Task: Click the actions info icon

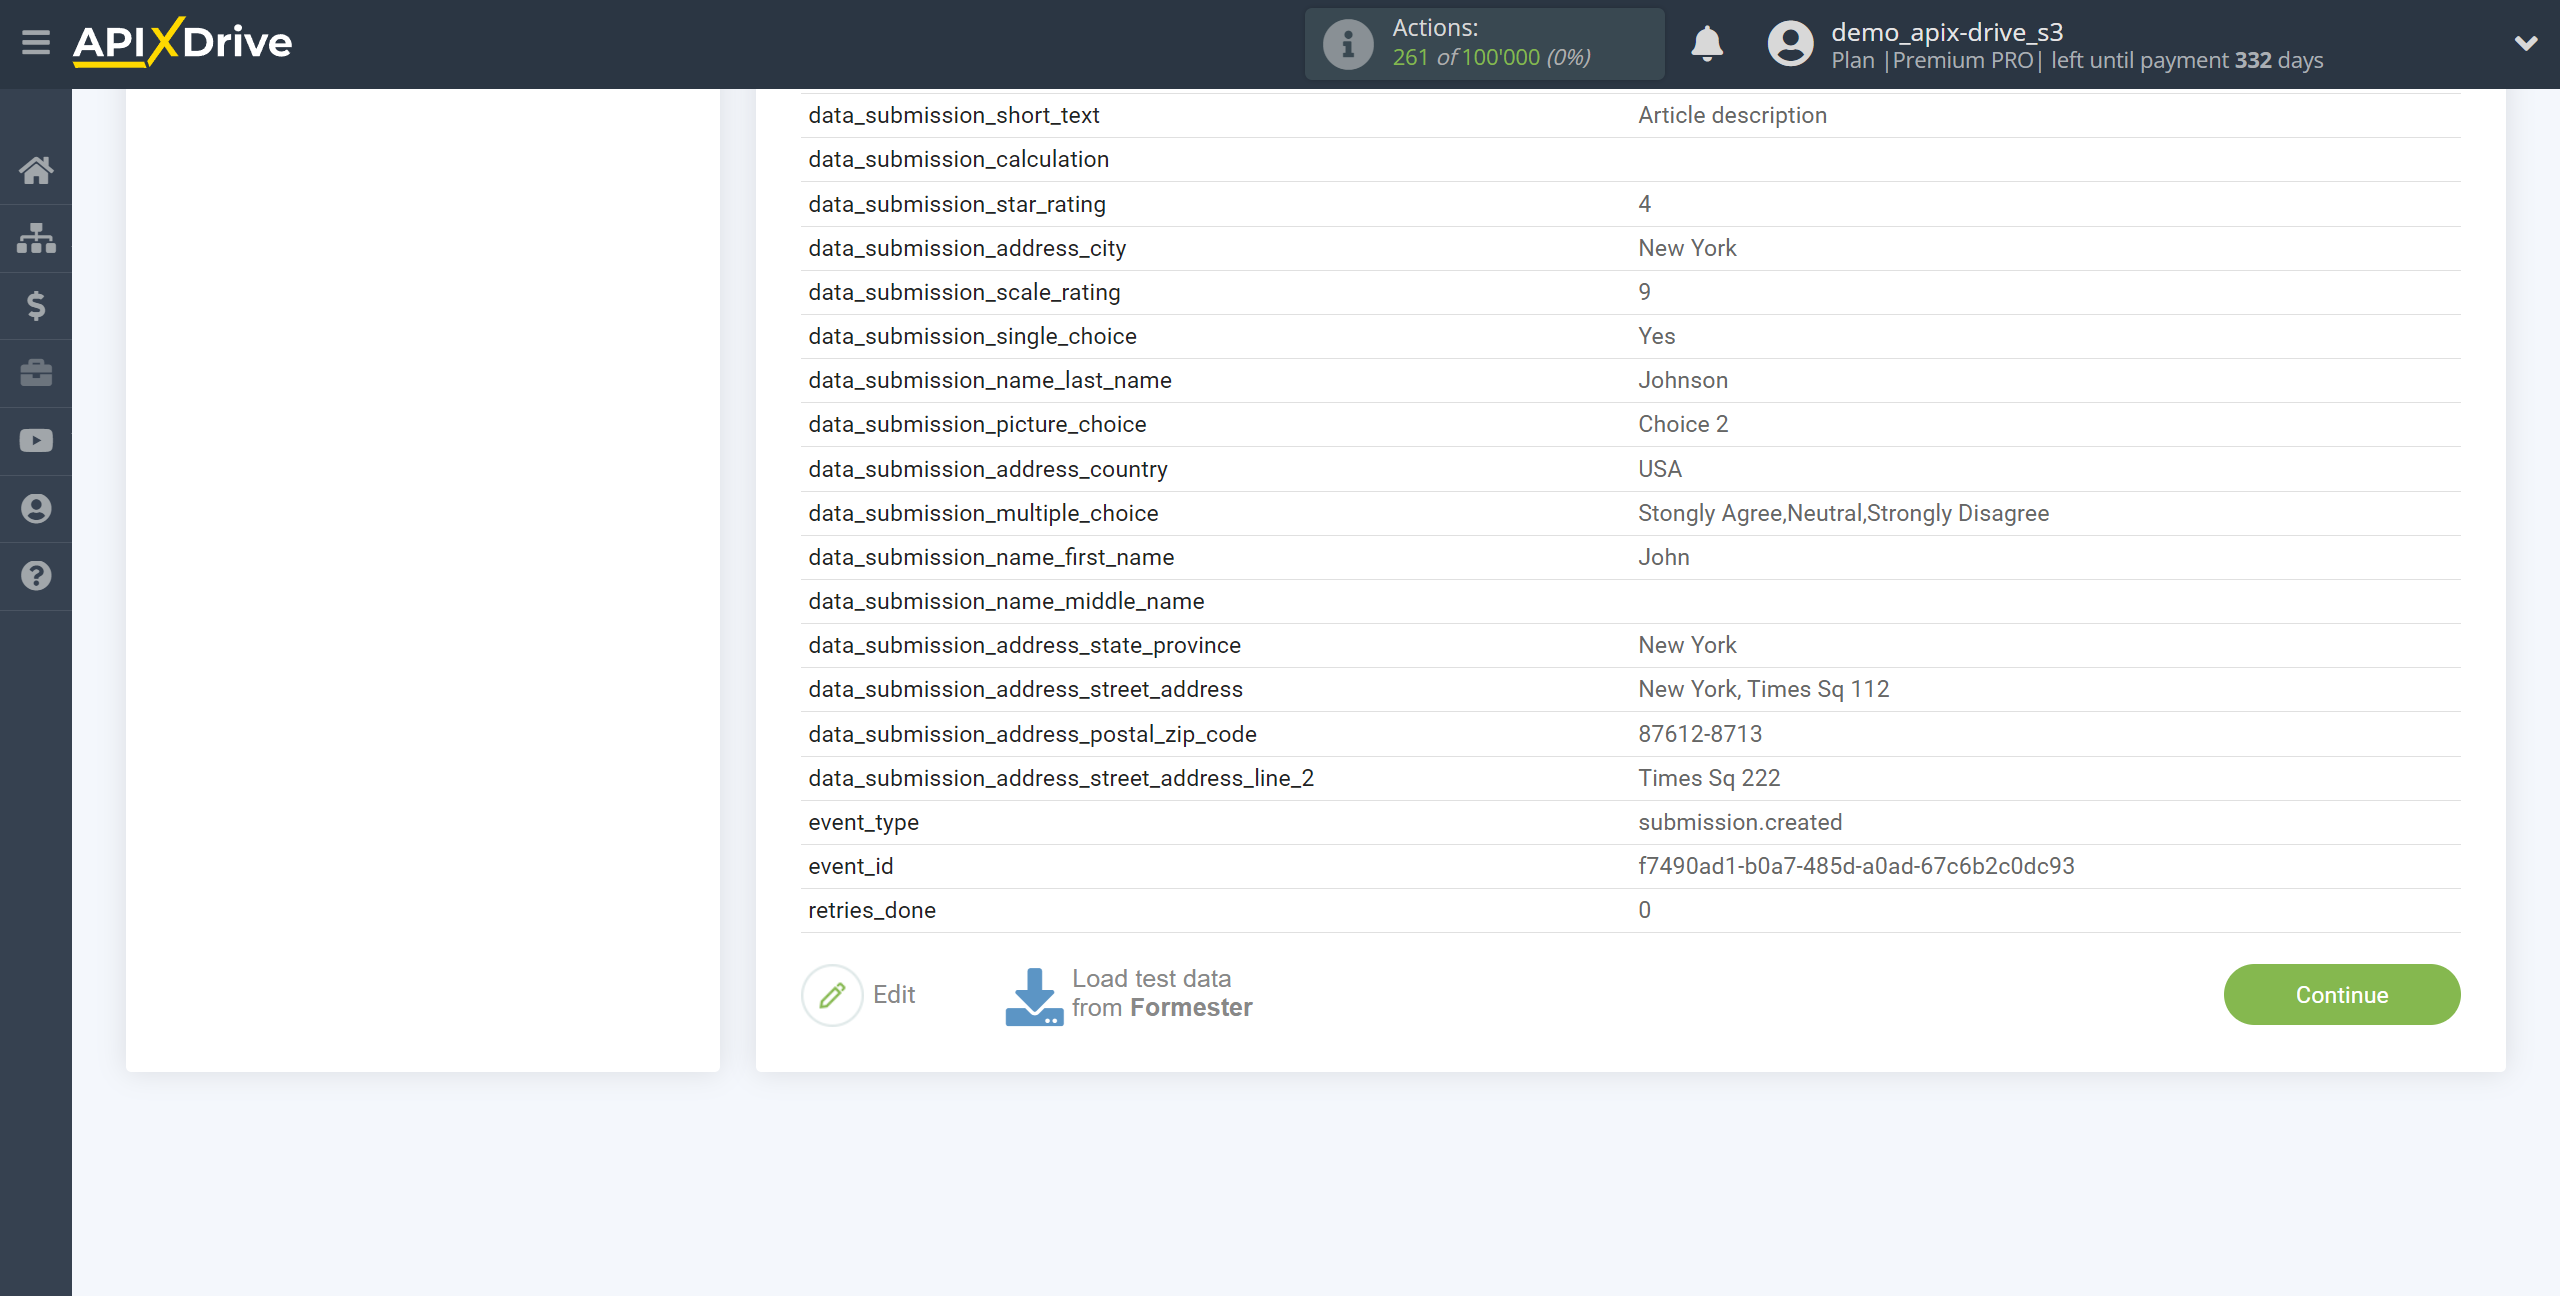Action: click(1348, 44)
